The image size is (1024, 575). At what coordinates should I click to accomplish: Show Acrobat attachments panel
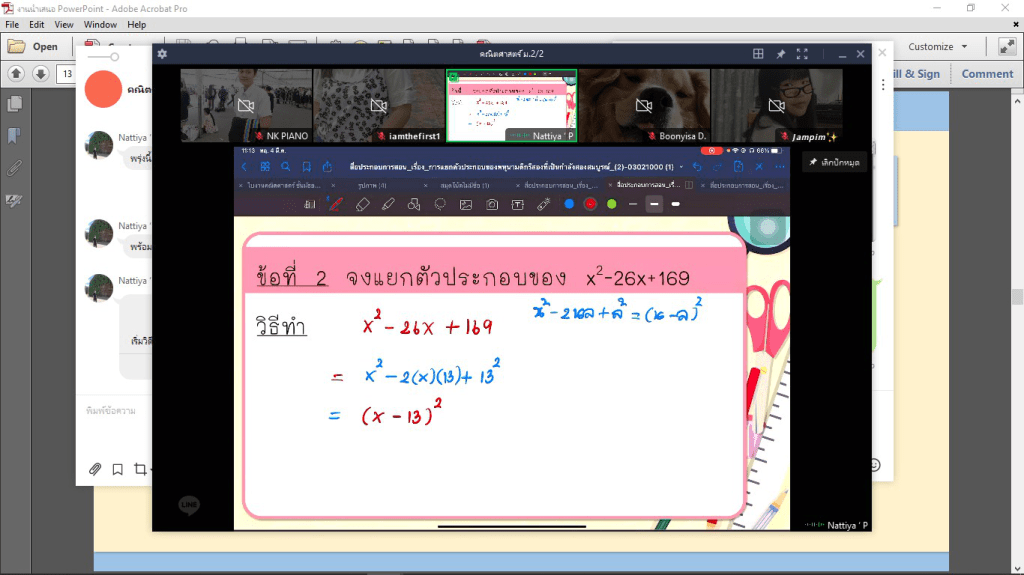(x=14, y=169)
